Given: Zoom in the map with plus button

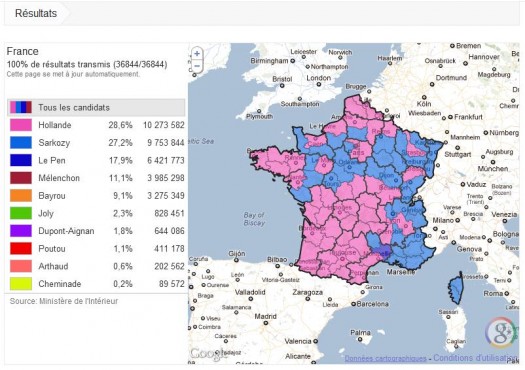Looking at the screenshot, I should tap(197, 54).
